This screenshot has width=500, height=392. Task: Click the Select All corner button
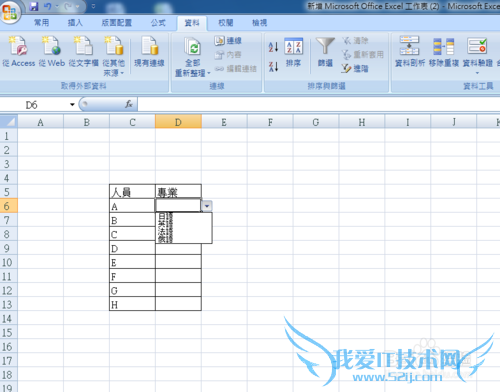coord(9,122)
